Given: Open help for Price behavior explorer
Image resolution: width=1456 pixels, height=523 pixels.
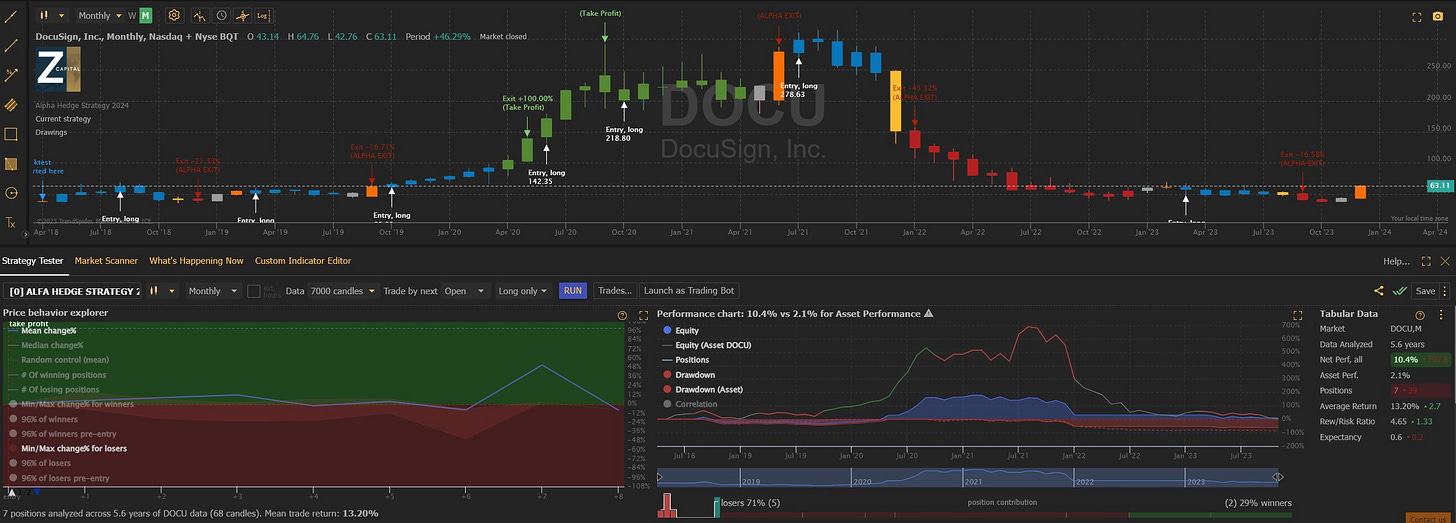Looking at the screenshot, I should coord(622,314).
